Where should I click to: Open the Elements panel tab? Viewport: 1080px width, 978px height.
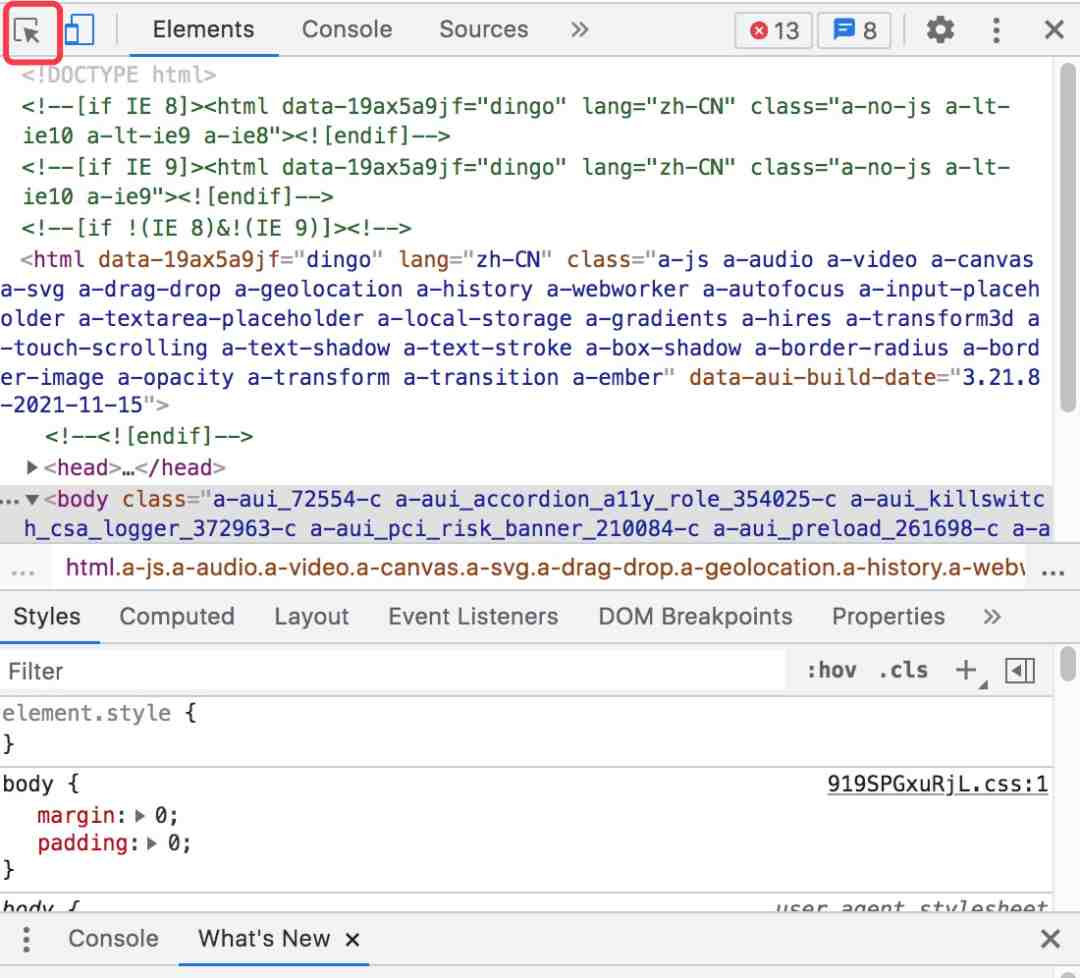pos(203,30)
